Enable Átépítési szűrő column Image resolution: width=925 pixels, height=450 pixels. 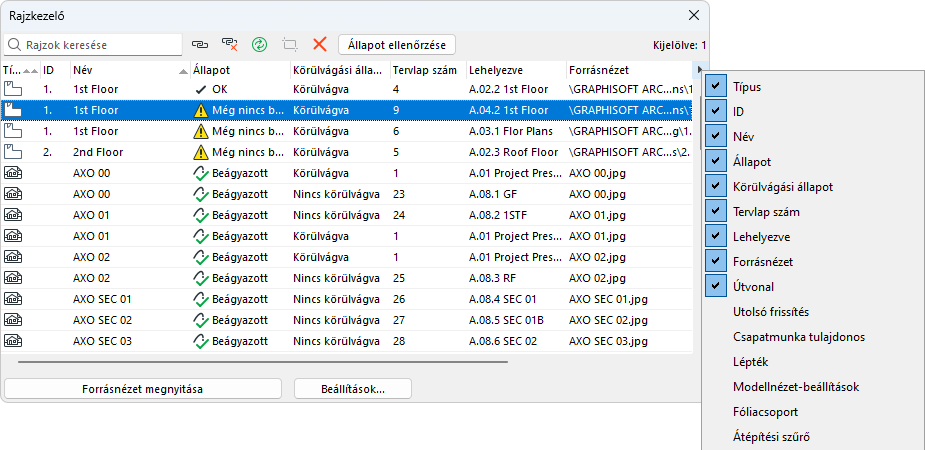tap(771, 437)
